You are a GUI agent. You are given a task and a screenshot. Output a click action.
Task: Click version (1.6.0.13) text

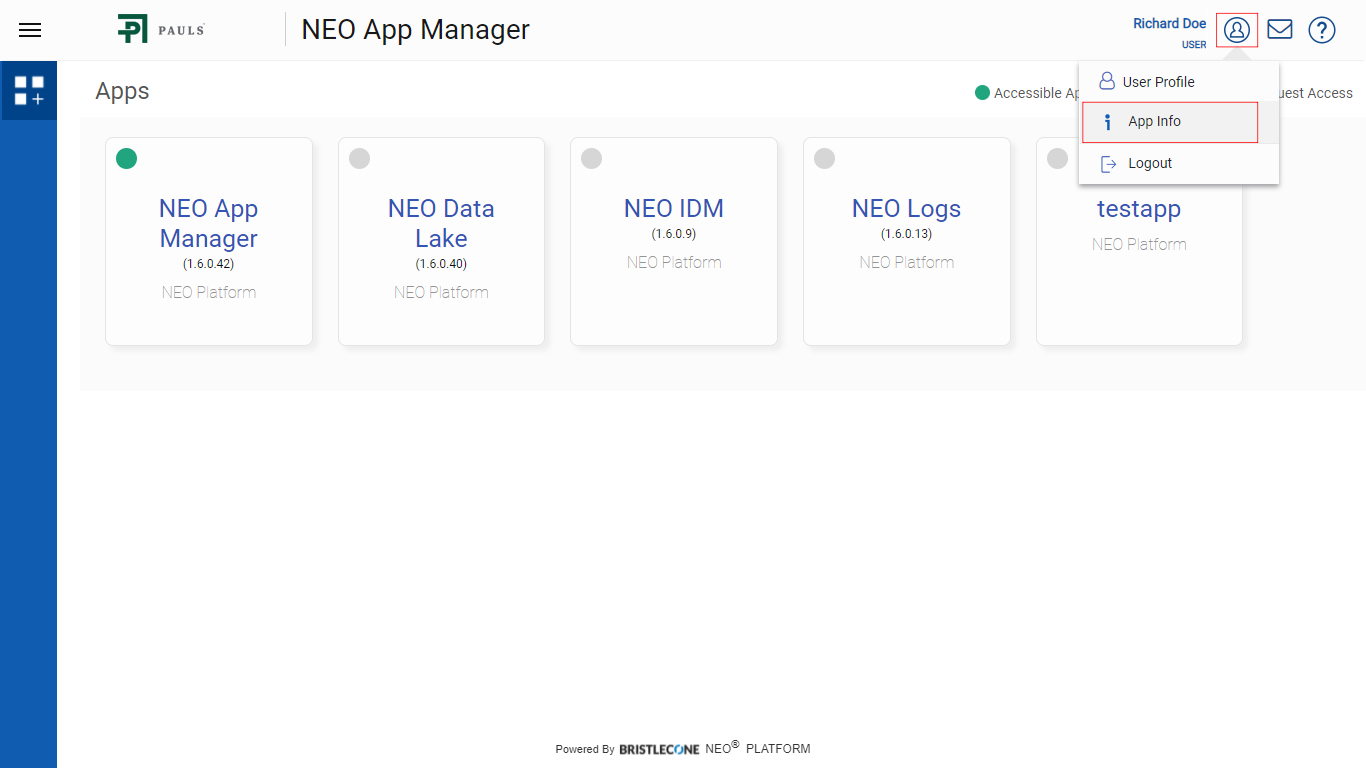906,234
